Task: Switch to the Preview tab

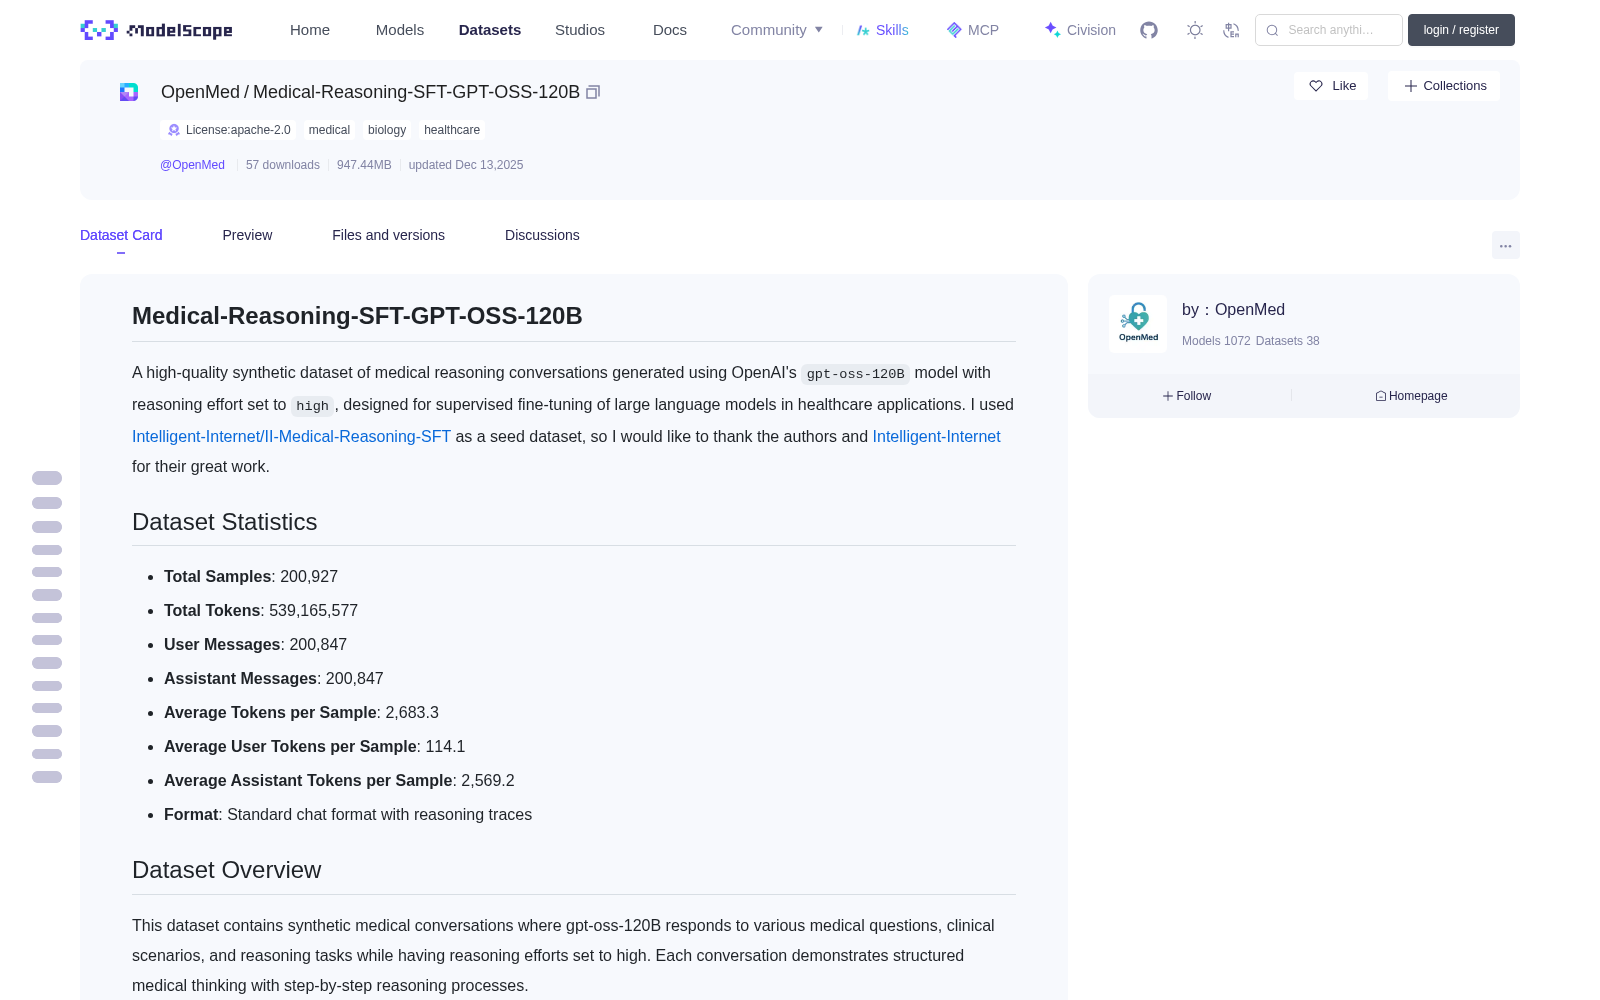Action: point(247,235)
